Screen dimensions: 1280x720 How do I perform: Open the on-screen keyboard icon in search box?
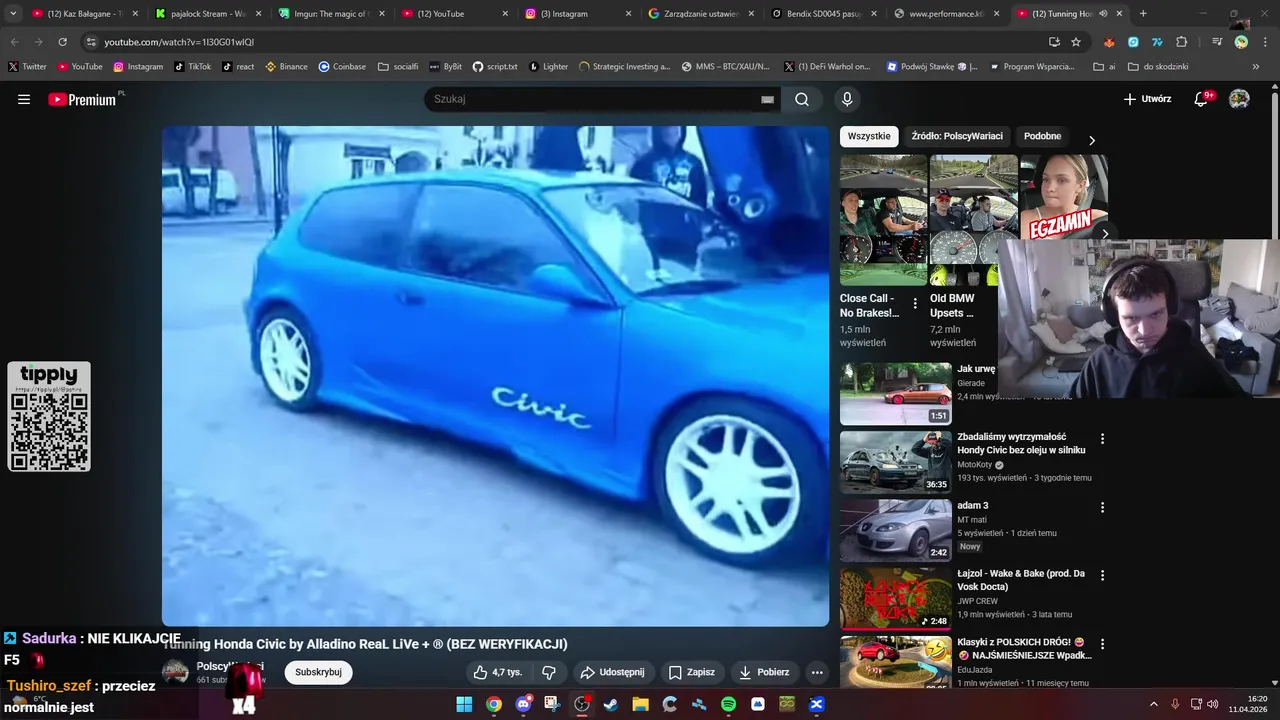click(x=767, y=99)
